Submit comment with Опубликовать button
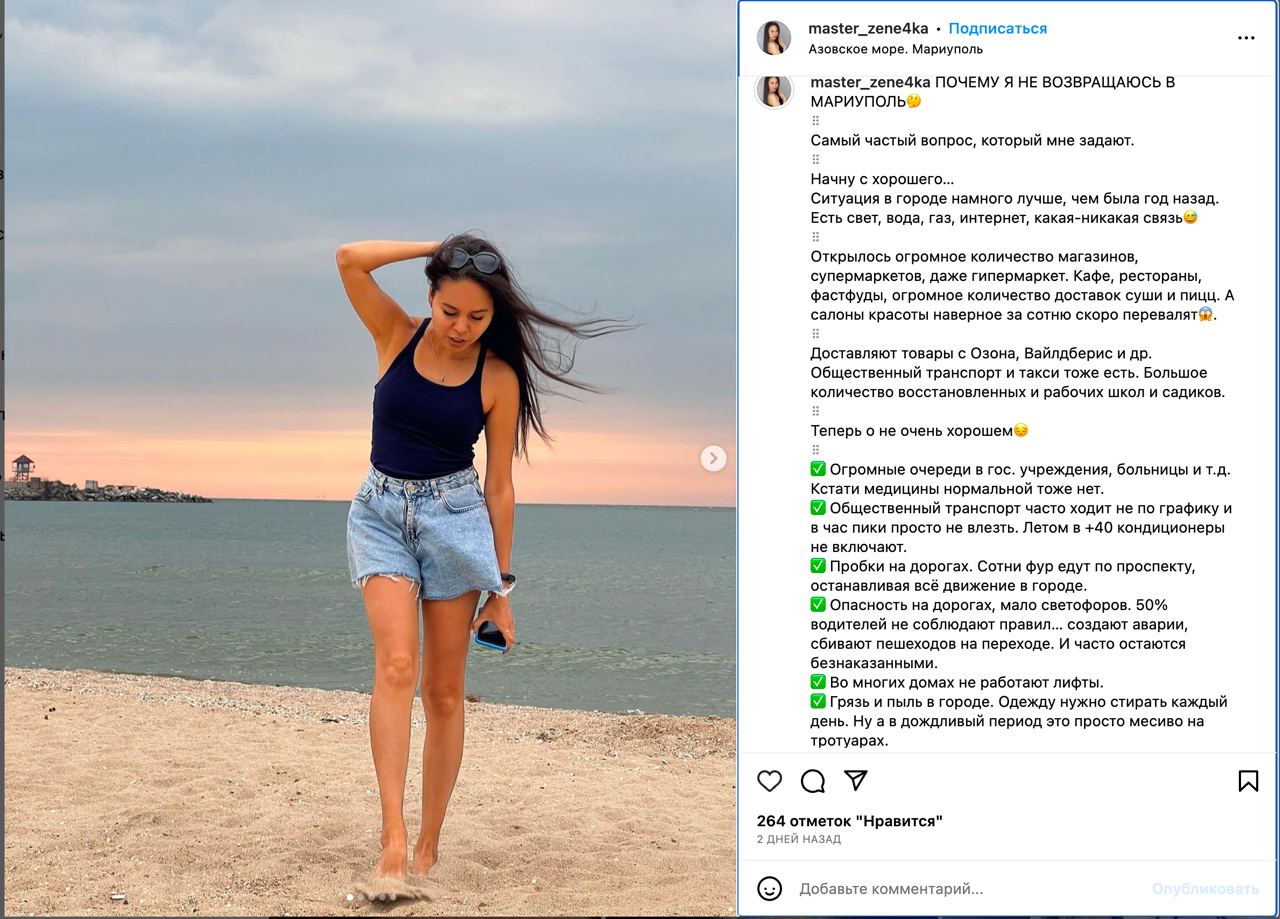Screen dimensions: 1280x919 tap(1205, 888)
